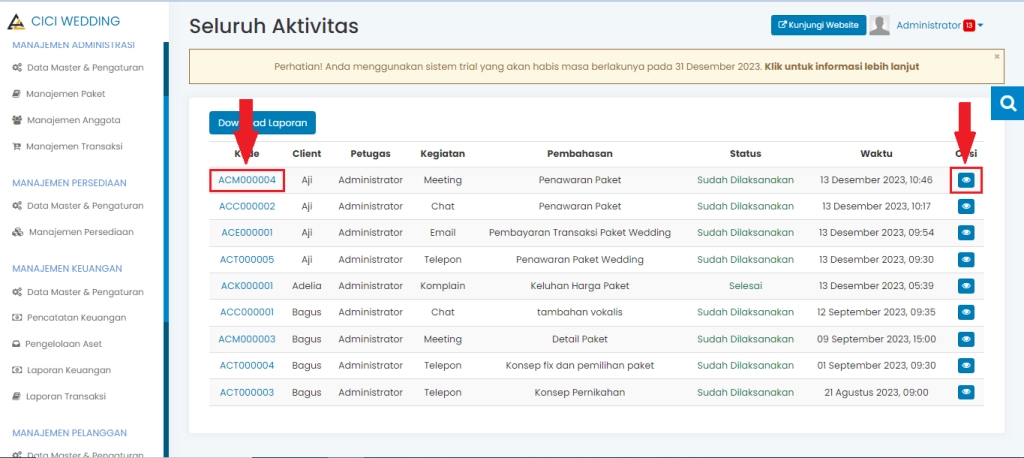Viewport: 1024px width, 458px height.
Task: Open Laporan Keuangan menu item
Action: click(x=68, y=370)
